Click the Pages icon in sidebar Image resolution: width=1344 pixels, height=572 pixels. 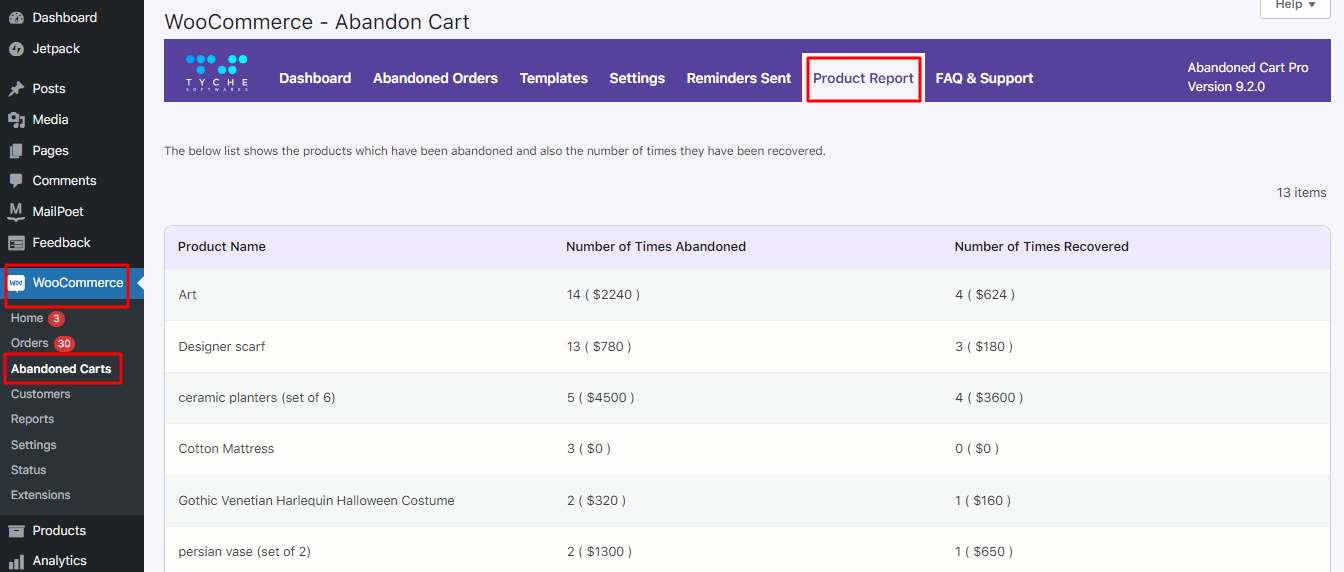(16, 151)
